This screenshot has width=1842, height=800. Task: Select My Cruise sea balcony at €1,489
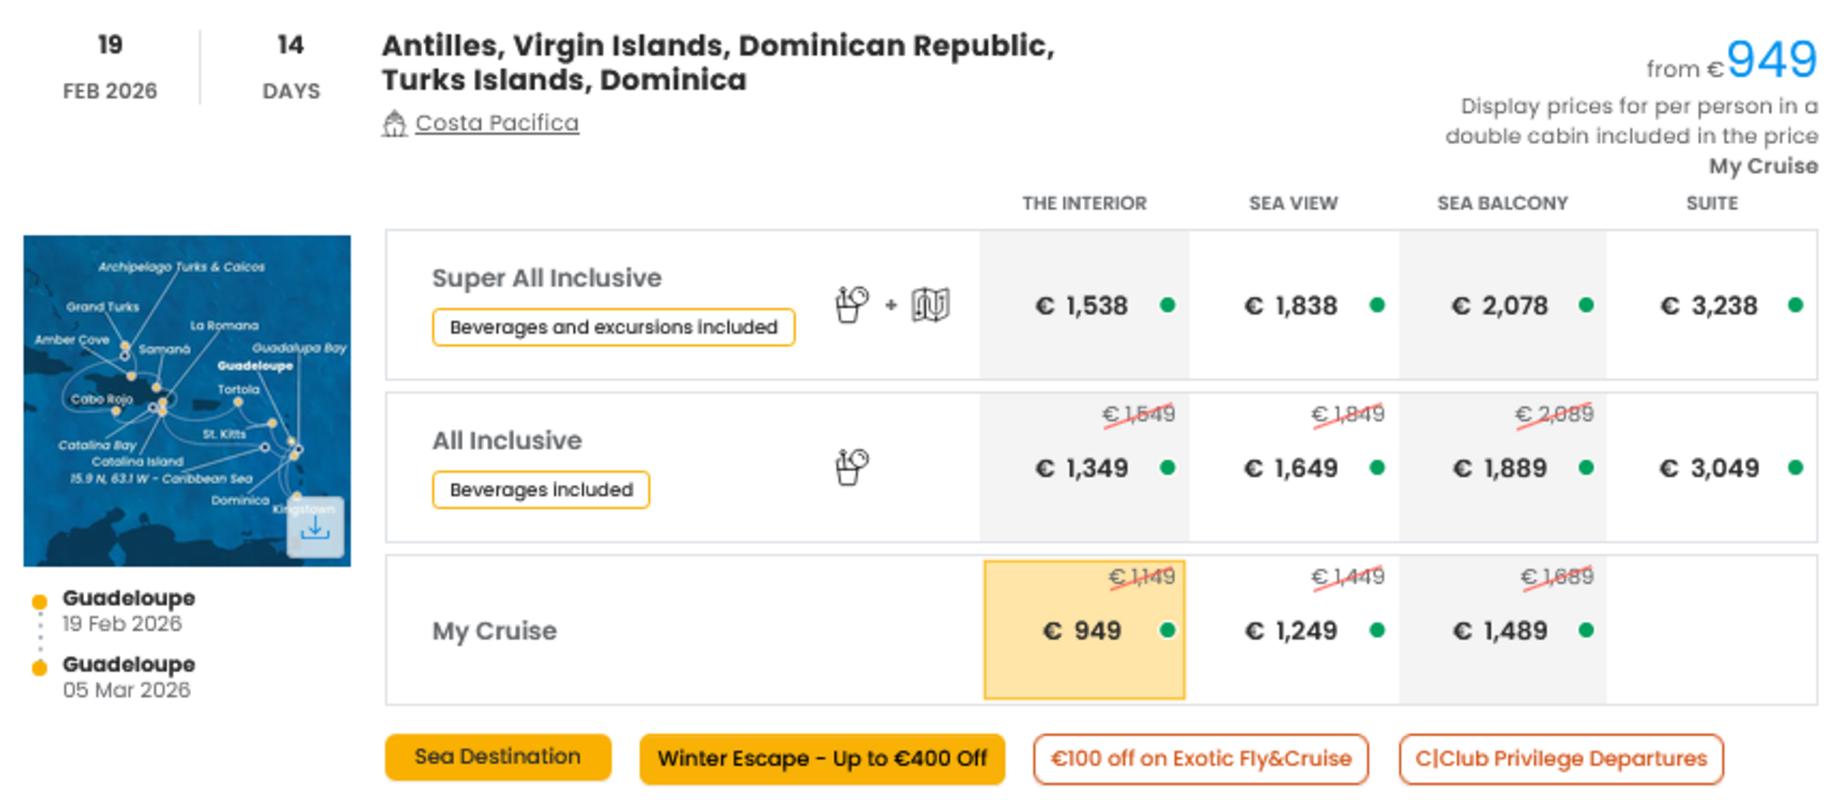click(x=1502, y=630)
